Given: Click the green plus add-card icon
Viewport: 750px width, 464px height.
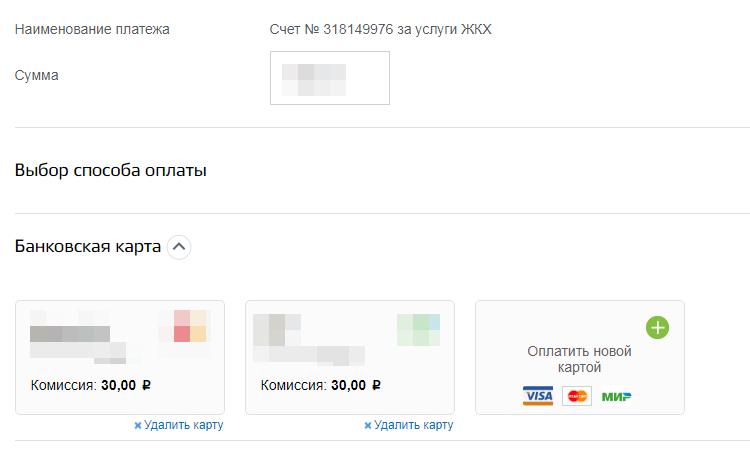Looking at the screenshot, I should [x=658, y=328].
